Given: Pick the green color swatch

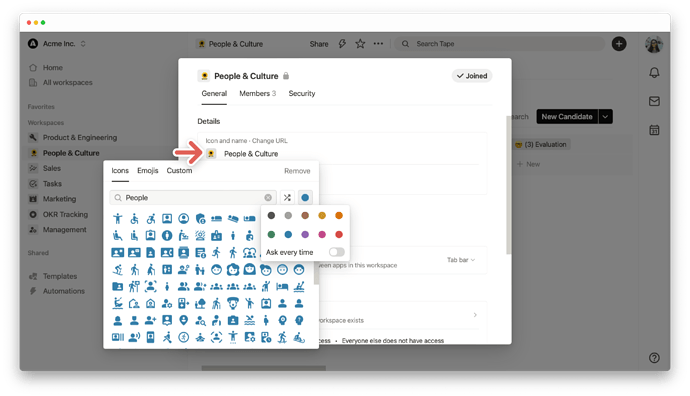Looking at the screenshot, I should 272,235.
